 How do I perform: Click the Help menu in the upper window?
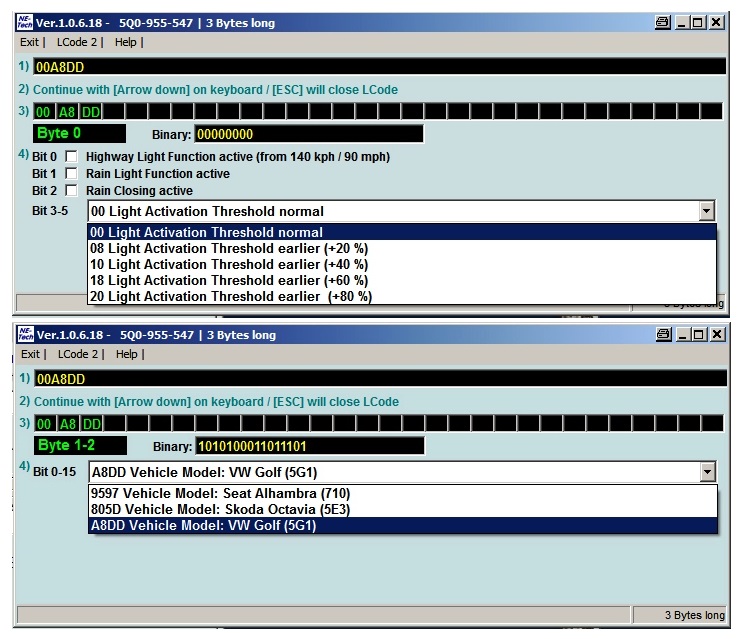click(x=125, y=42)
